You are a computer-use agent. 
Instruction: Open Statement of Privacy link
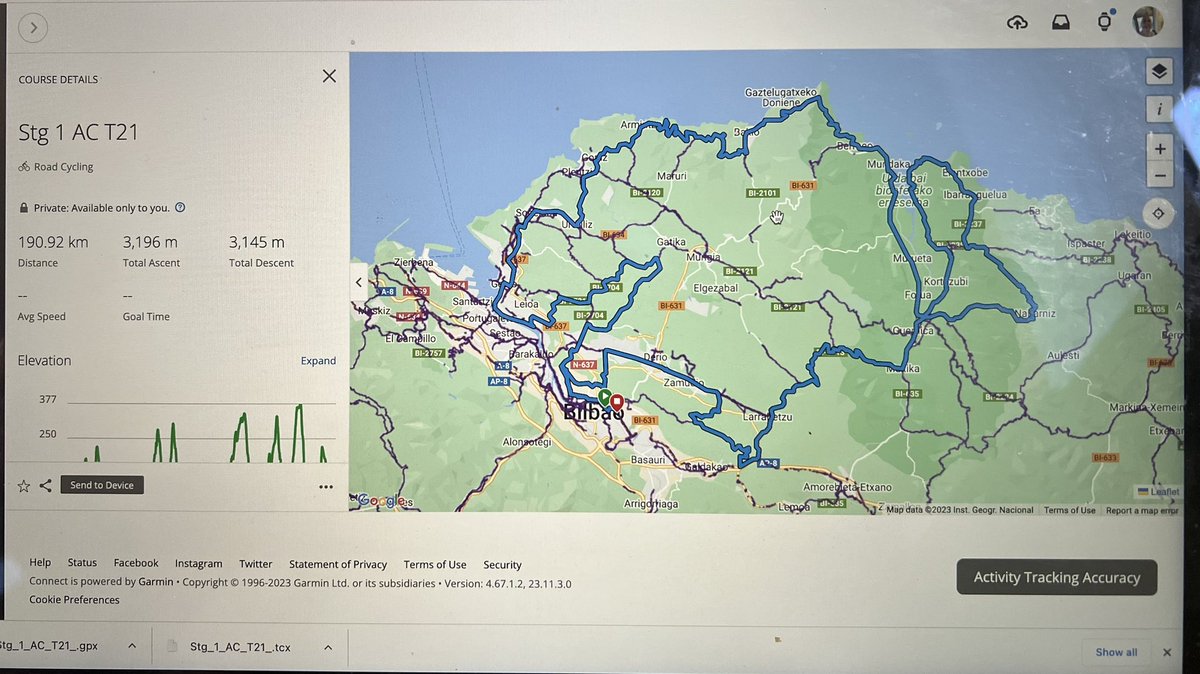[338, 565]
